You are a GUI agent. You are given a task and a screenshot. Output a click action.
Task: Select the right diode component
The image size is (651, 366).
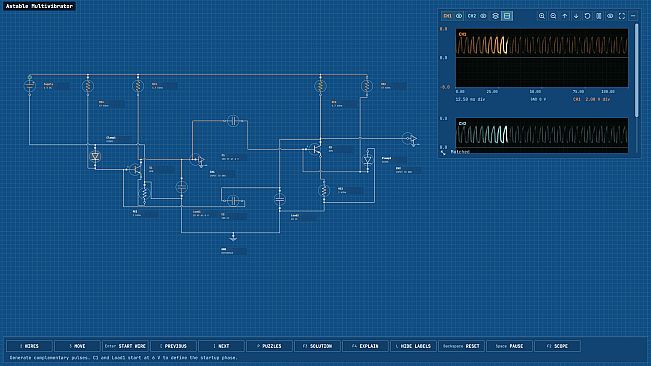[x=367, y=160]
